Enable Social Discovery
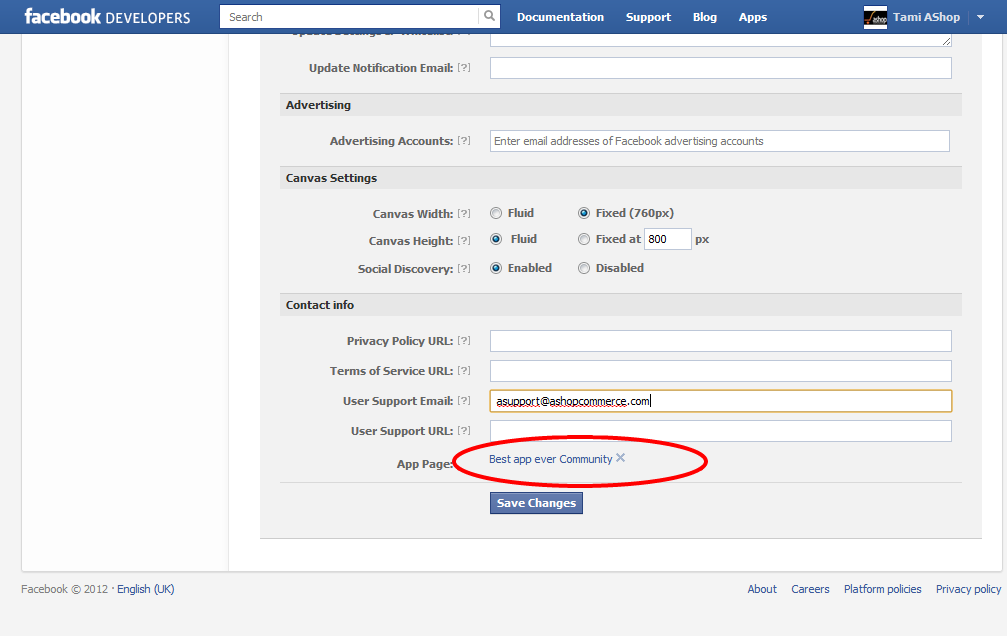The height and width of the screenshot is (636, 1007). (496, 268)
